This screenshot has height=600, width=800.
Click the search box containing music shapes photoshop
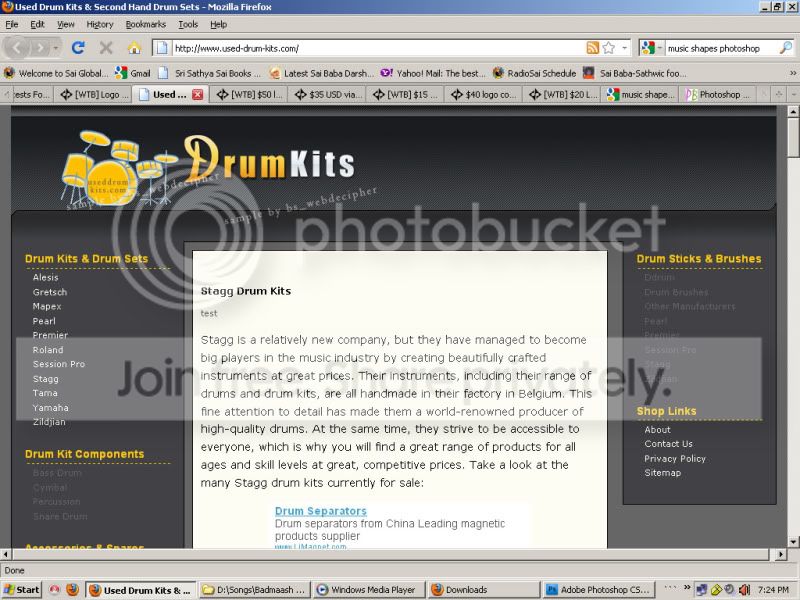pos(721,48)
